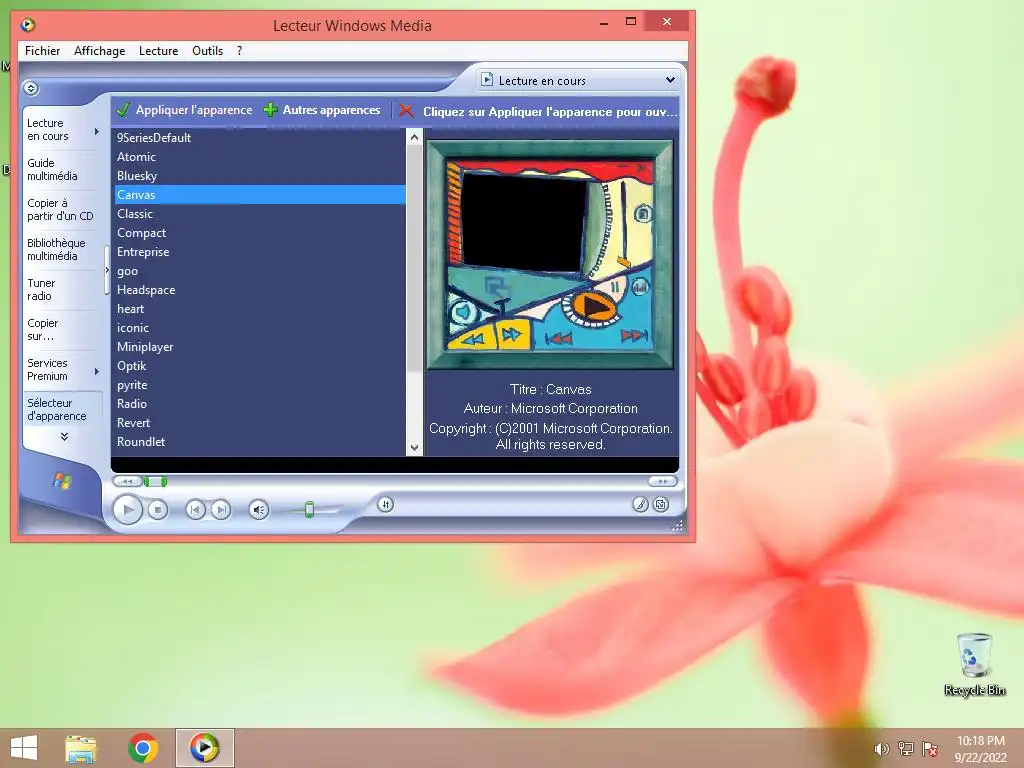Expand arrow next to Services Premium
The image size is (1024, 768).
[x=97, y=371]
